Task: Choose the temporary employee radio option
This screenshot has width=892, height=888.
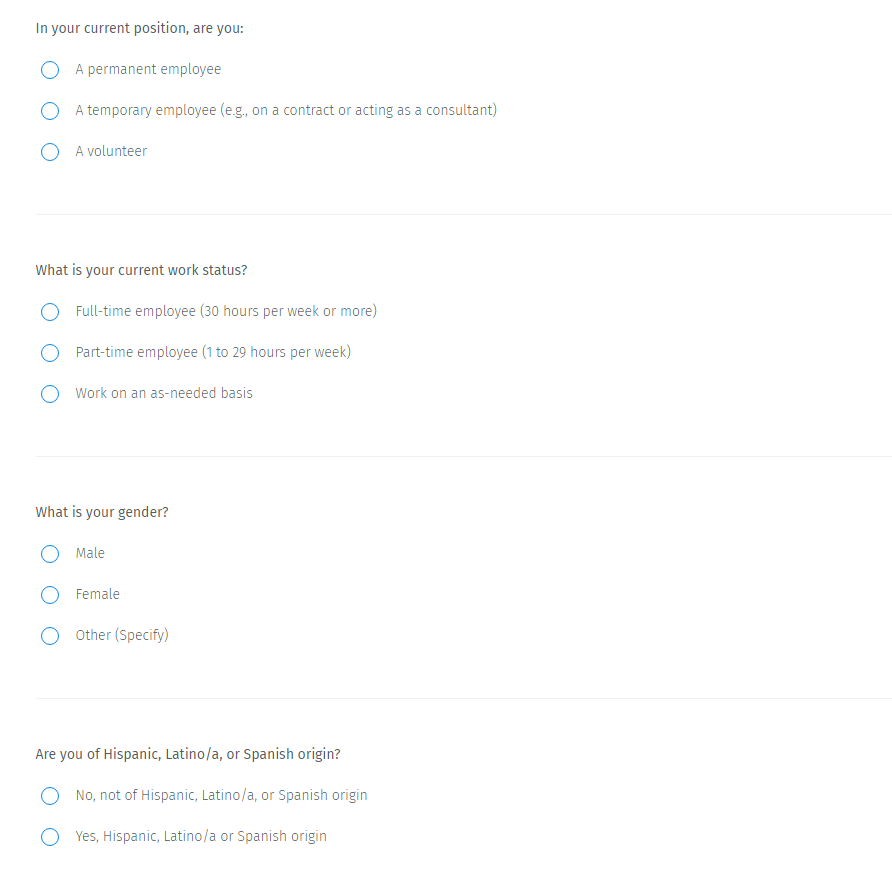Action: pyautogui.click(x=50, y=111)
